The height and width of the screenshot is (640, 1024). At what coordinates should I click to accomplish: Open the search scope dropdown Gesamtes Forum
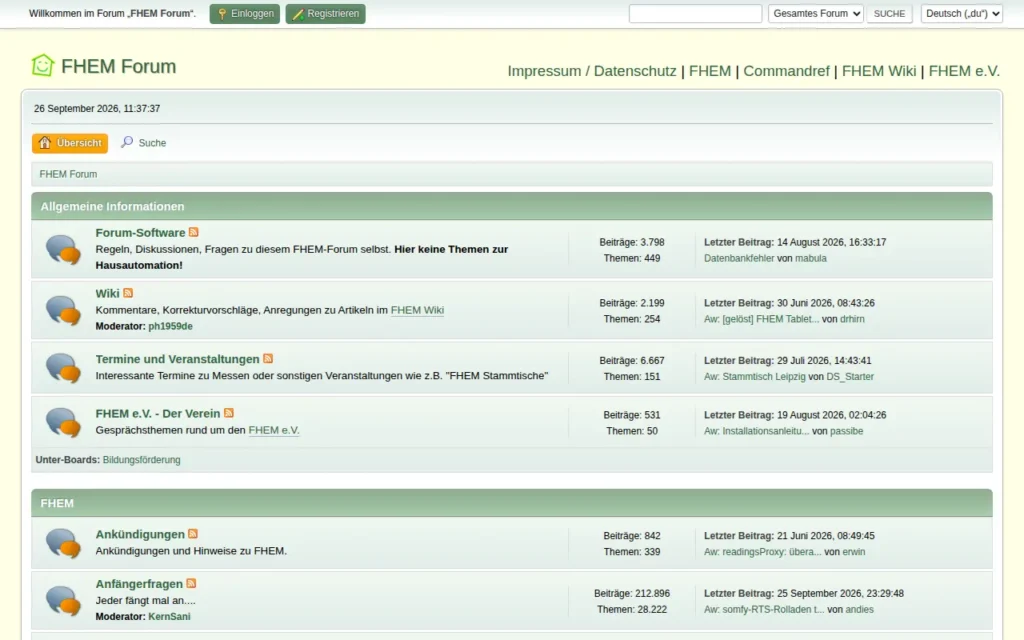tap(816, 14)
